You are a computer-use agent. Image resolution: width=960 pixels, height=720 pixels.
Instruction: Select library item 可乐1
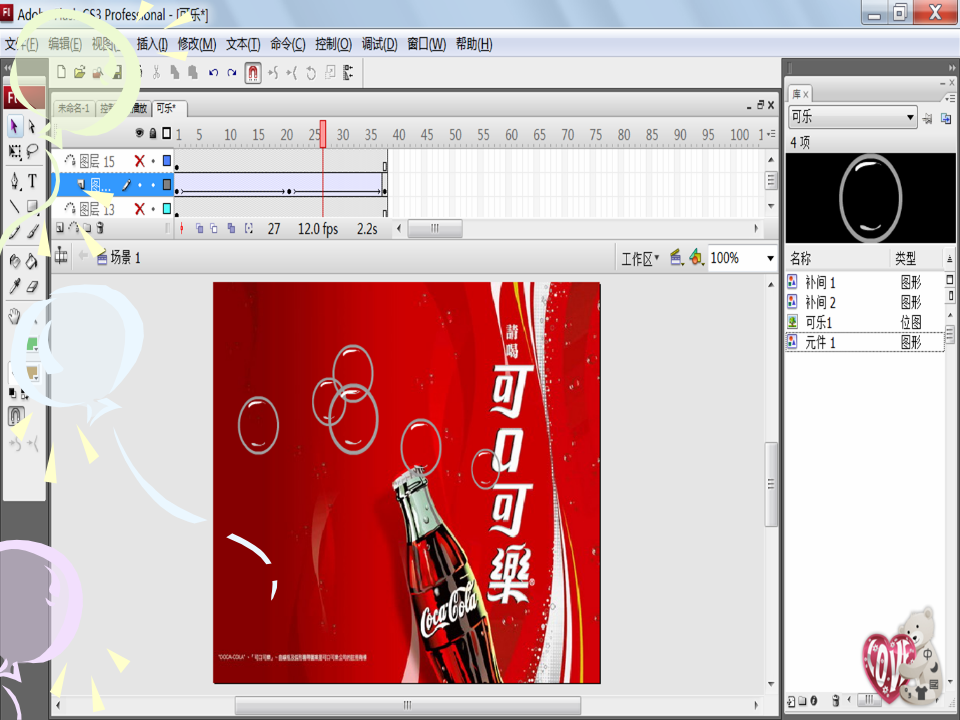pyautogui.click(x=818, y=322)
